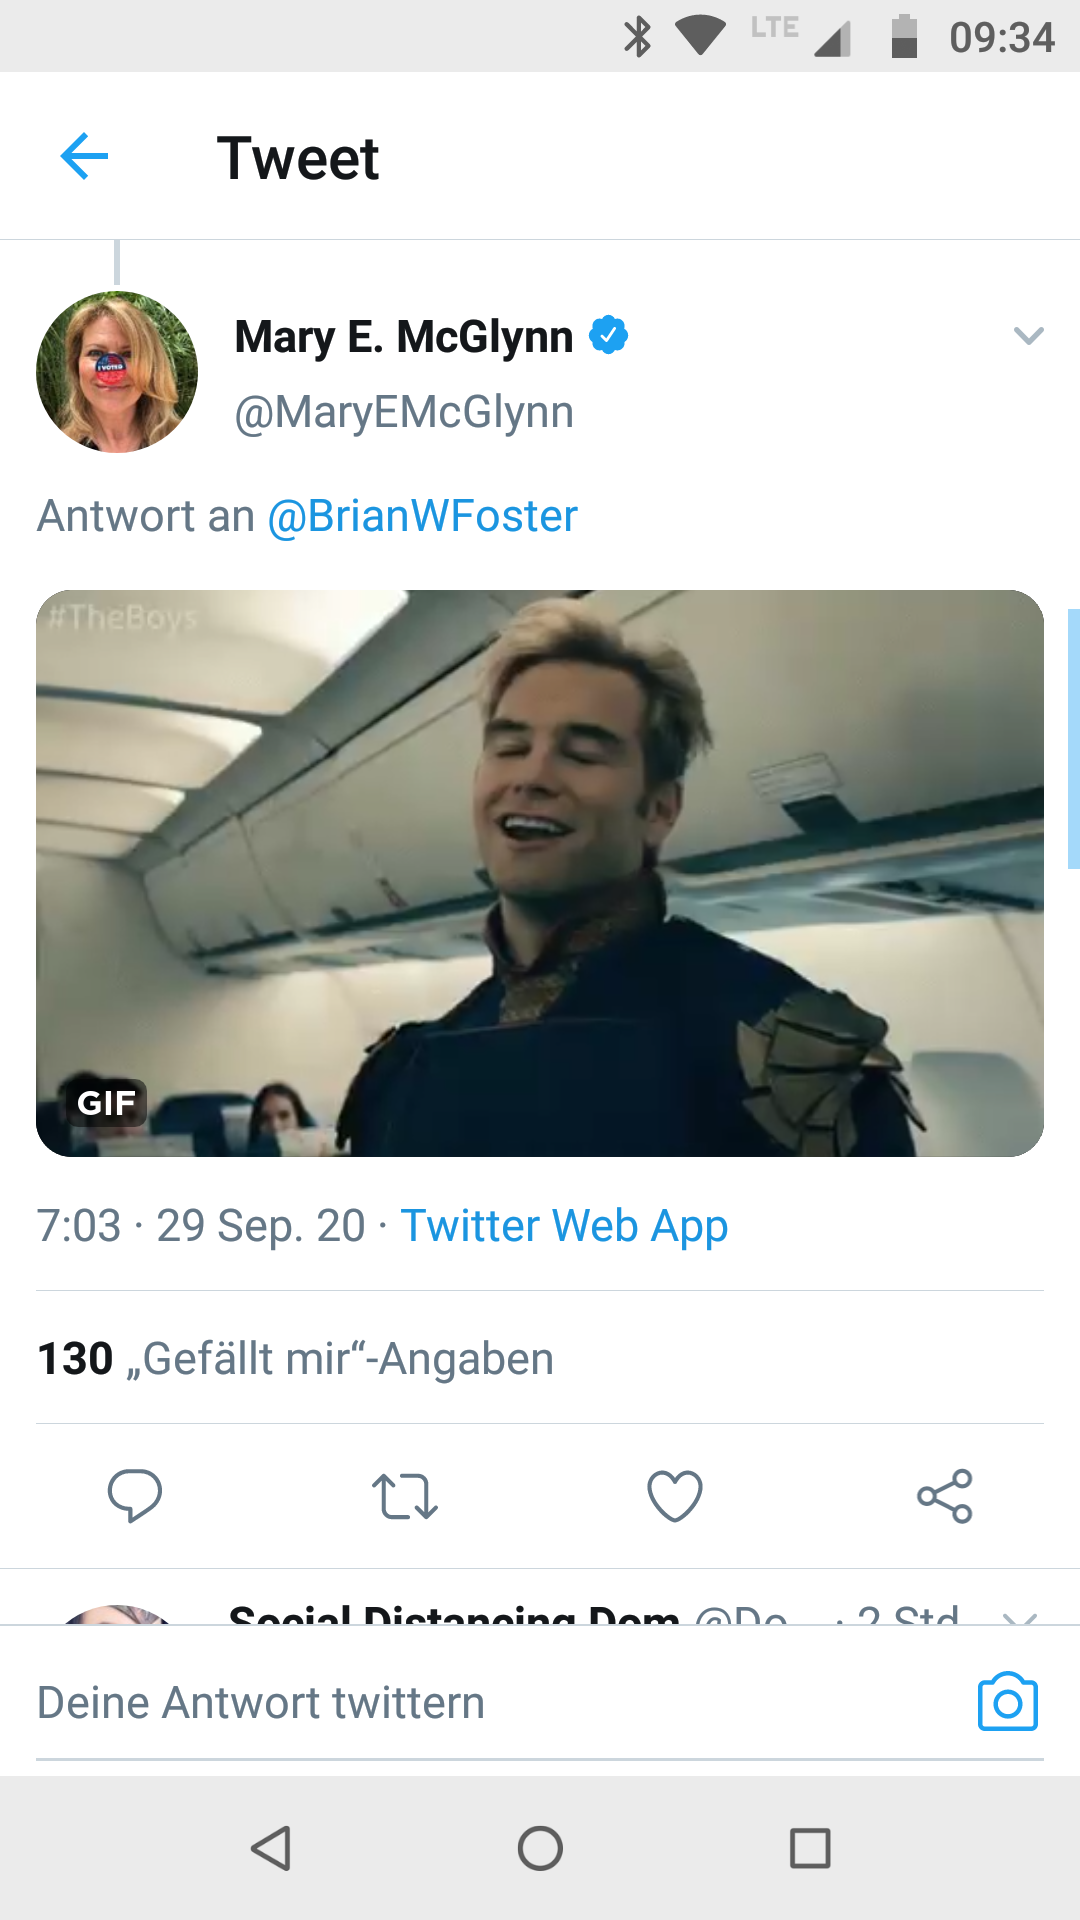Focus the 'Deine Antwort twittern' field
This screenshot has height=1920, width=1080.
coord(490,1702)
